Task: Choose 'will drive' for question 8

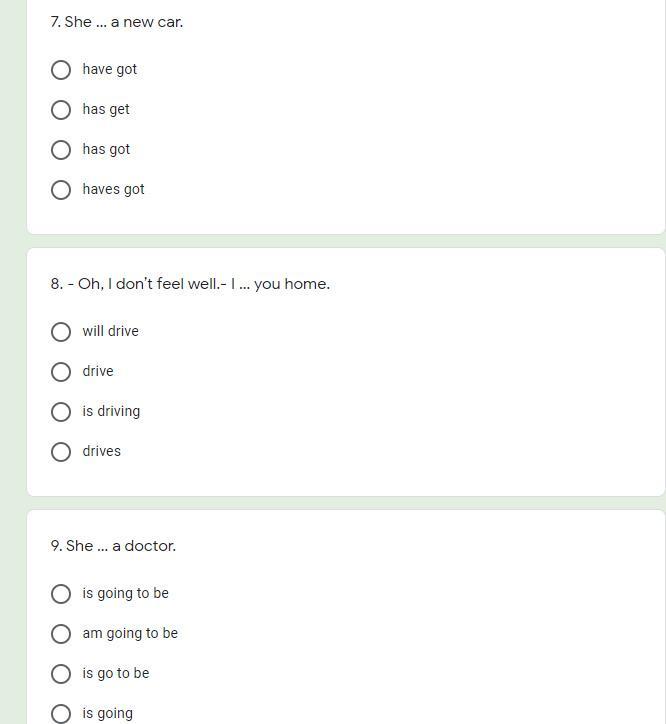Action: coord(61,332)
